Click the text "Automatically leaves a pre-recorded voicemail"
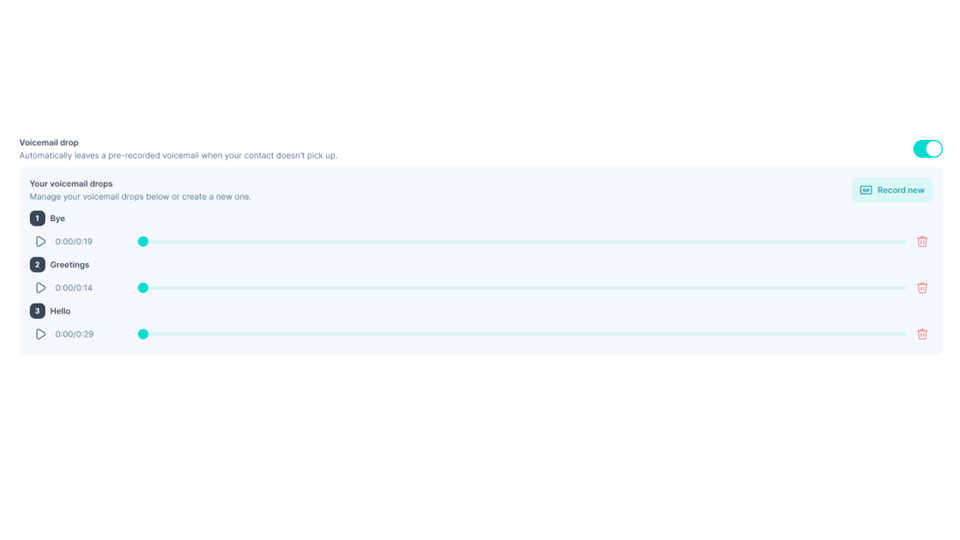The width and height of the screenshot is (960, 540). tap(109, 156)
